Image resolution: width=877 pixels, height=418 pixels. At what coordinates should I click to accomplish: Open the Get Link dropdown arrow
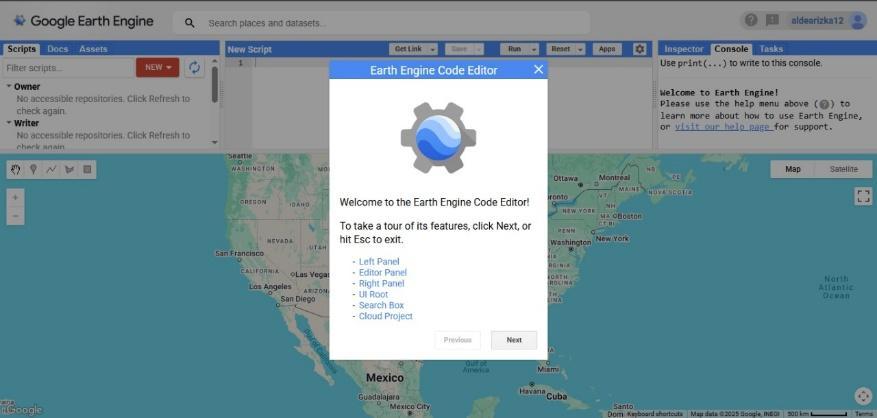click(x=432, y=49)
